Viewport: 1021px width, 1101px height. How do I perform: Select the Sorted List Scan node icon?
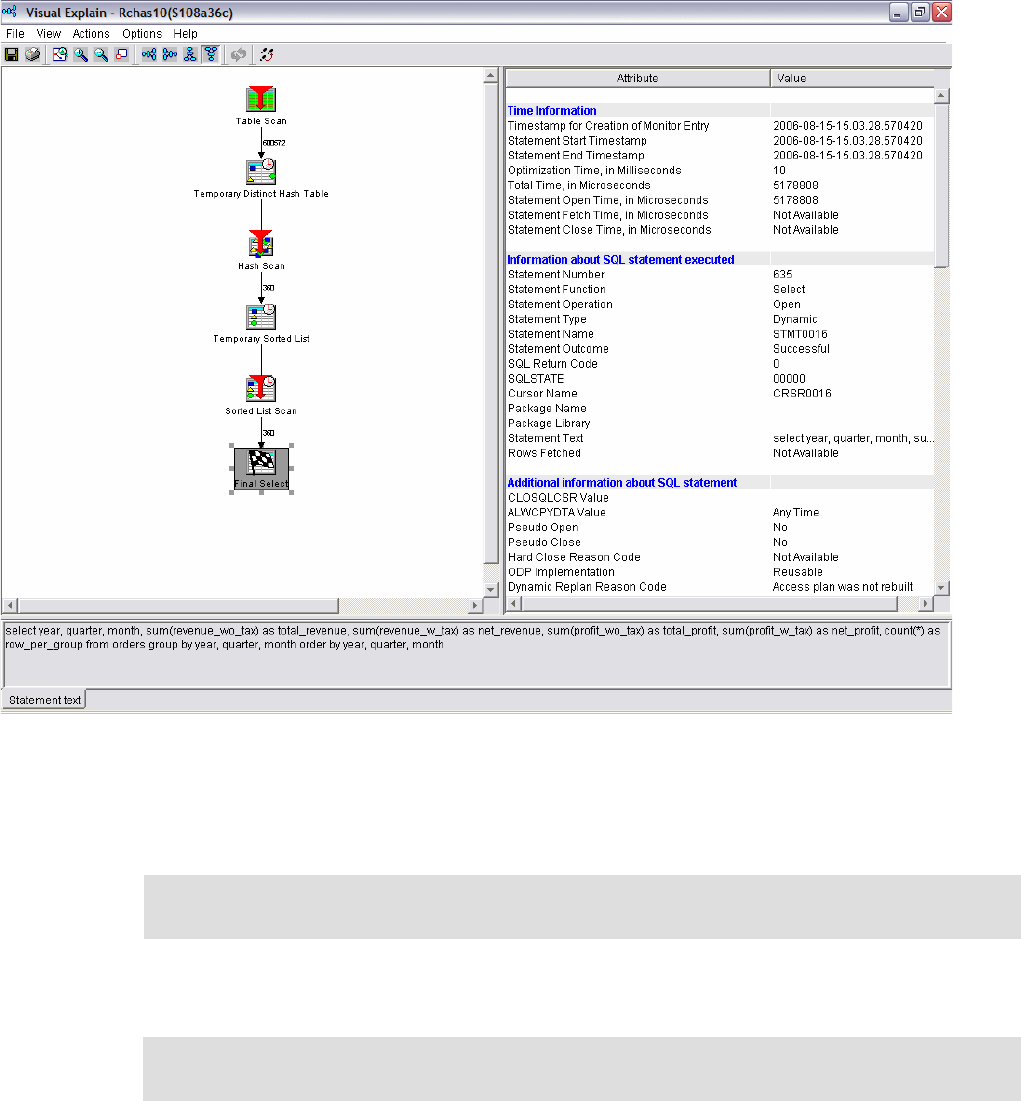coord(260,388)
